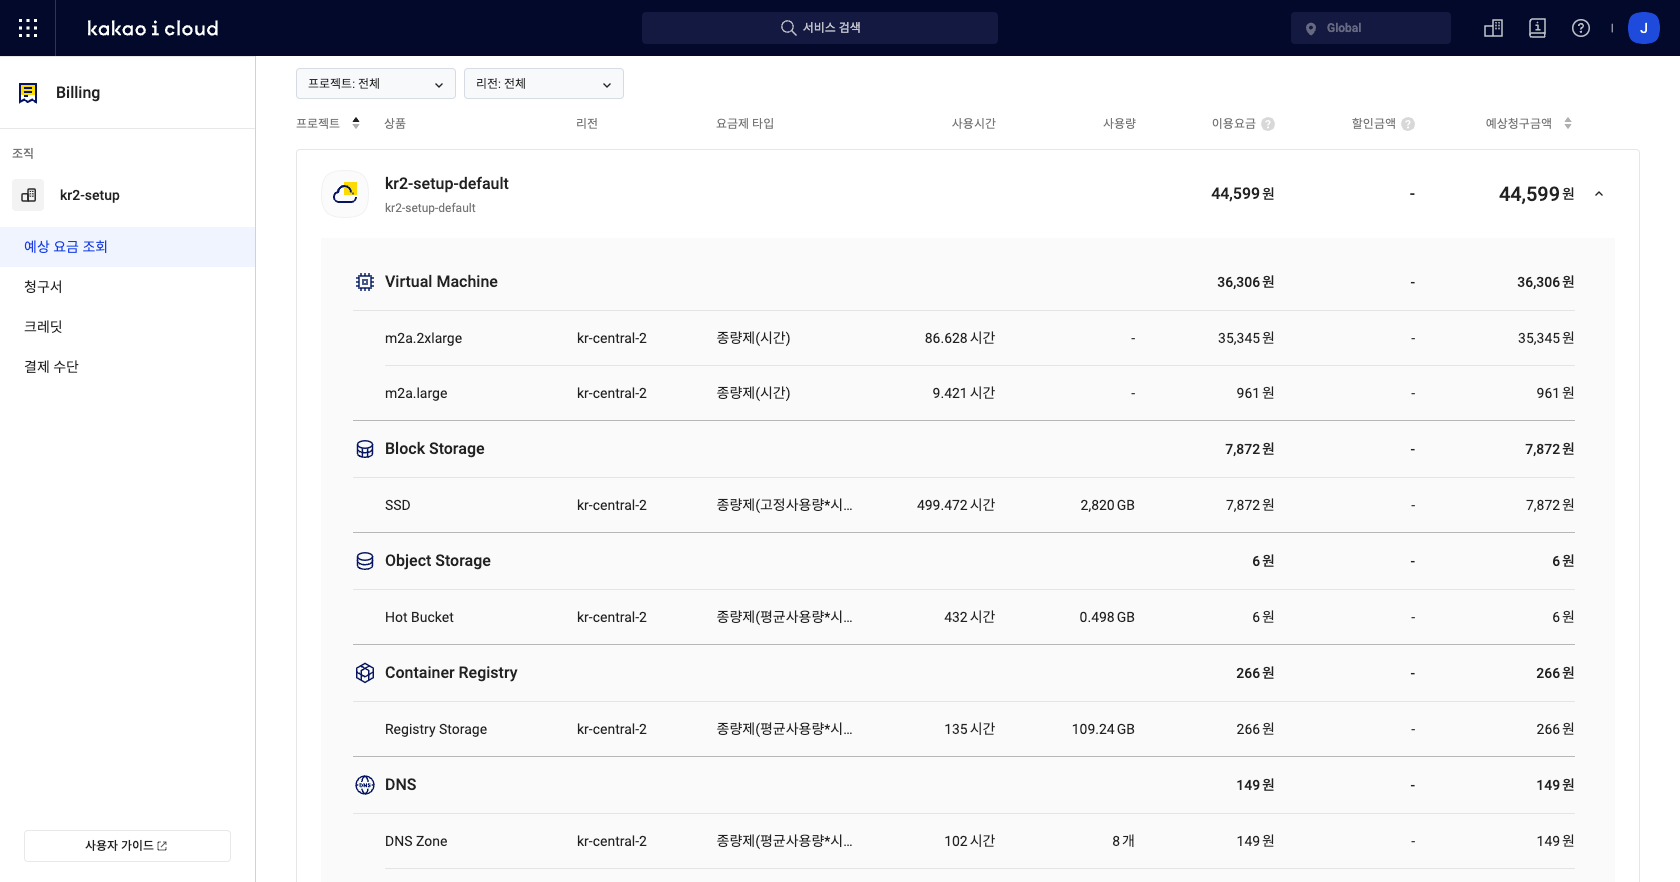Click the DNS Zone row name

click(416, 842)
